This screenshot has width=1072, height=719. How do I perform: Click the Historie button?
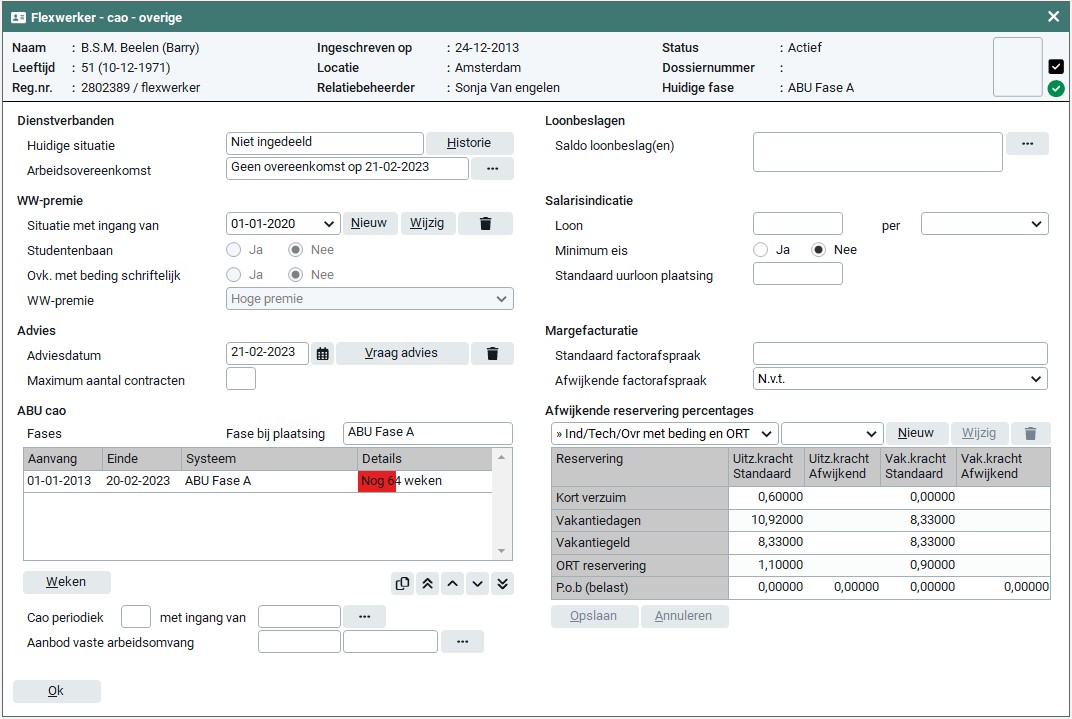tap(469, 143)
